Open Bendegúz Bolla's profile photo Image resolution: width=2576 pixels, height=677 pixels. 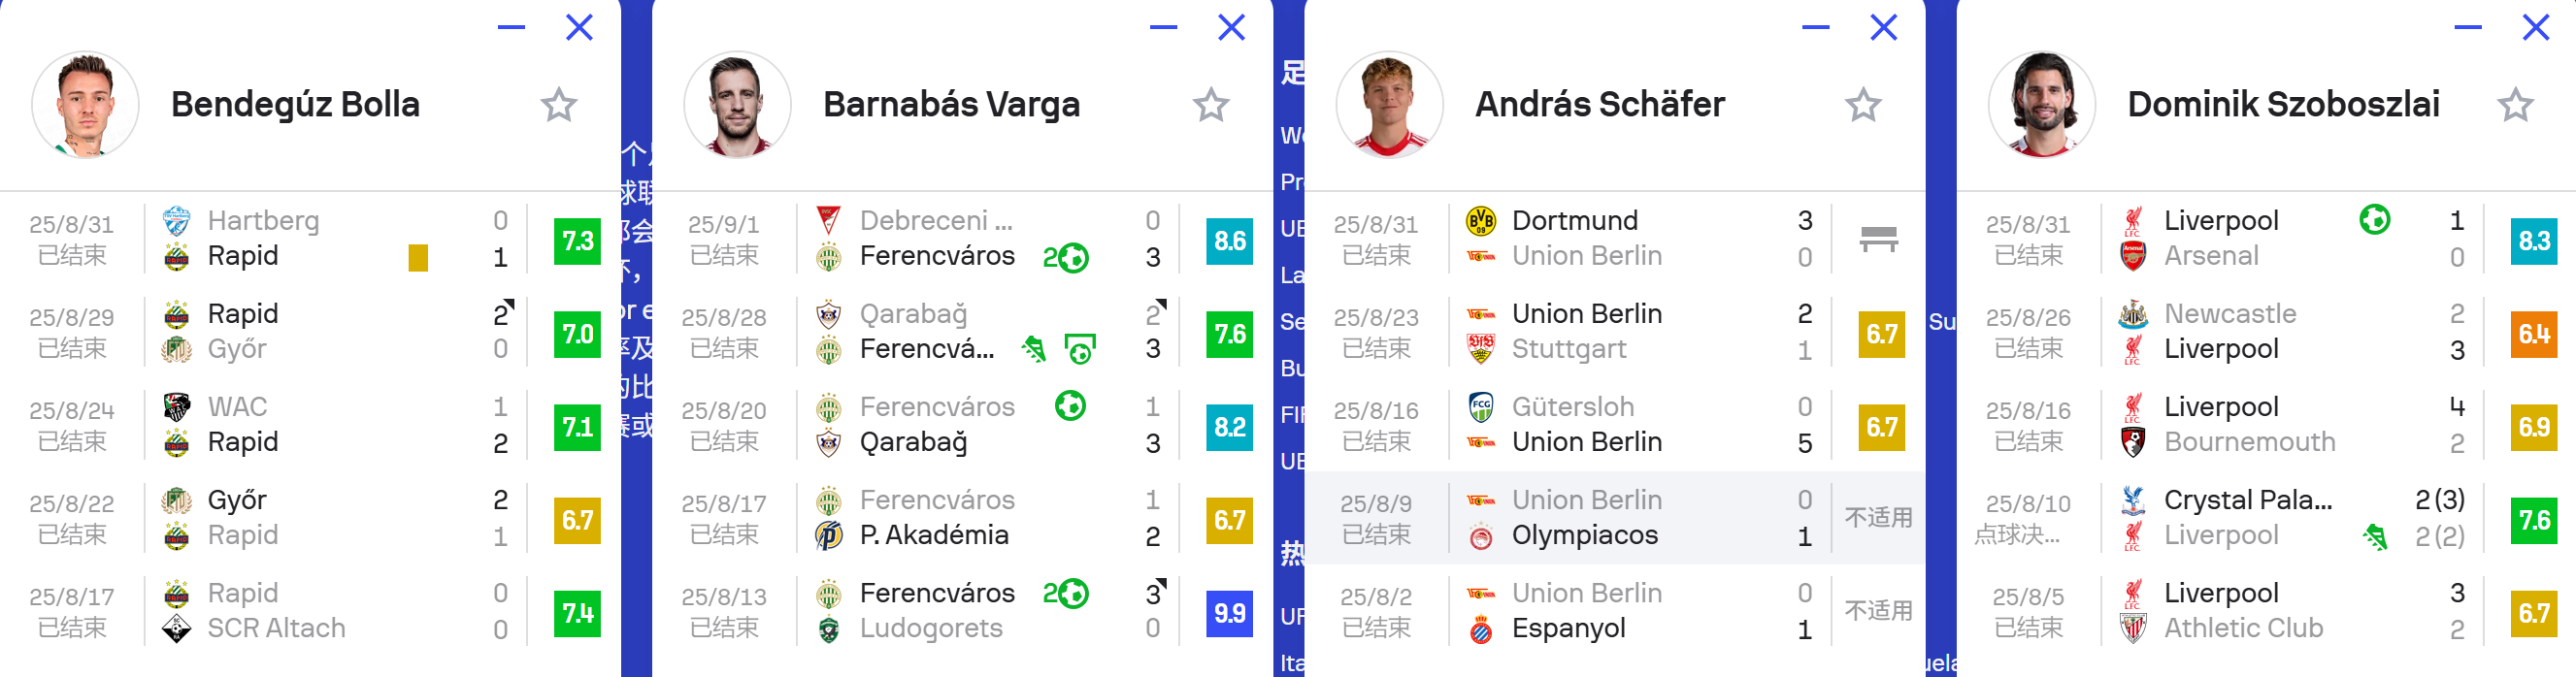pos(85,105)
